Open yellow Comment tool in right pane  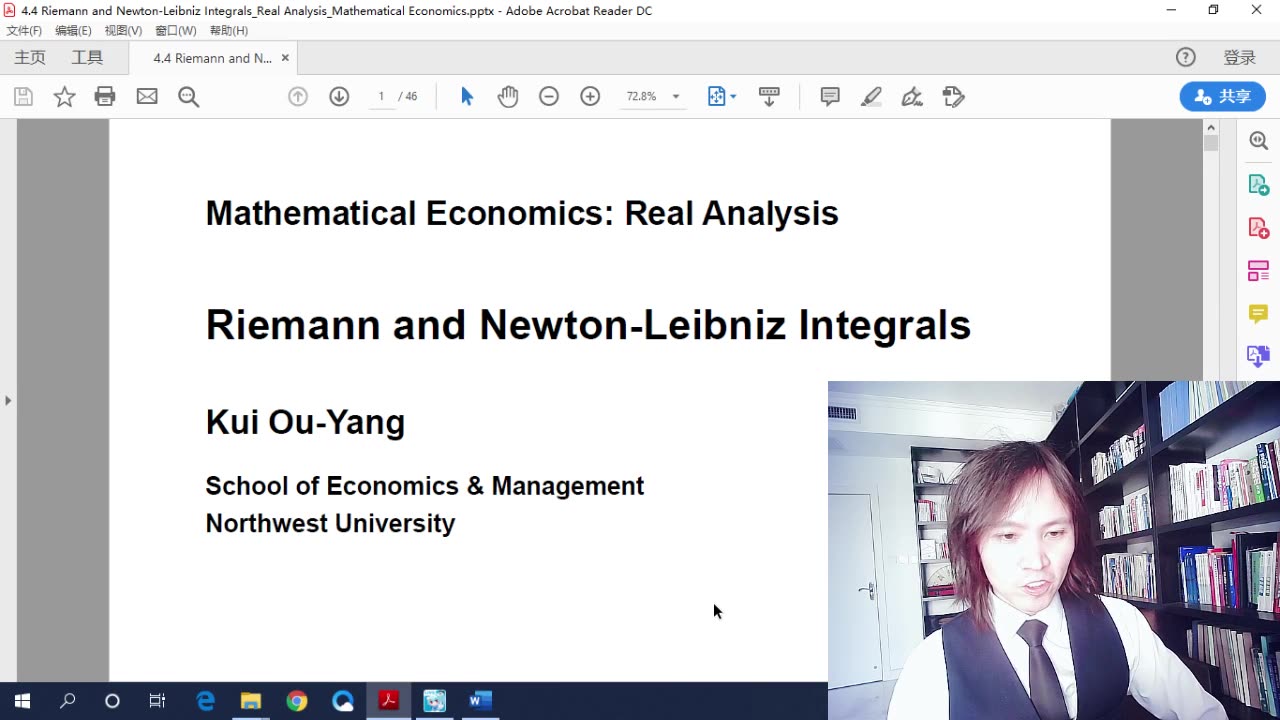pyautogui.click(x=1259, y=314)
